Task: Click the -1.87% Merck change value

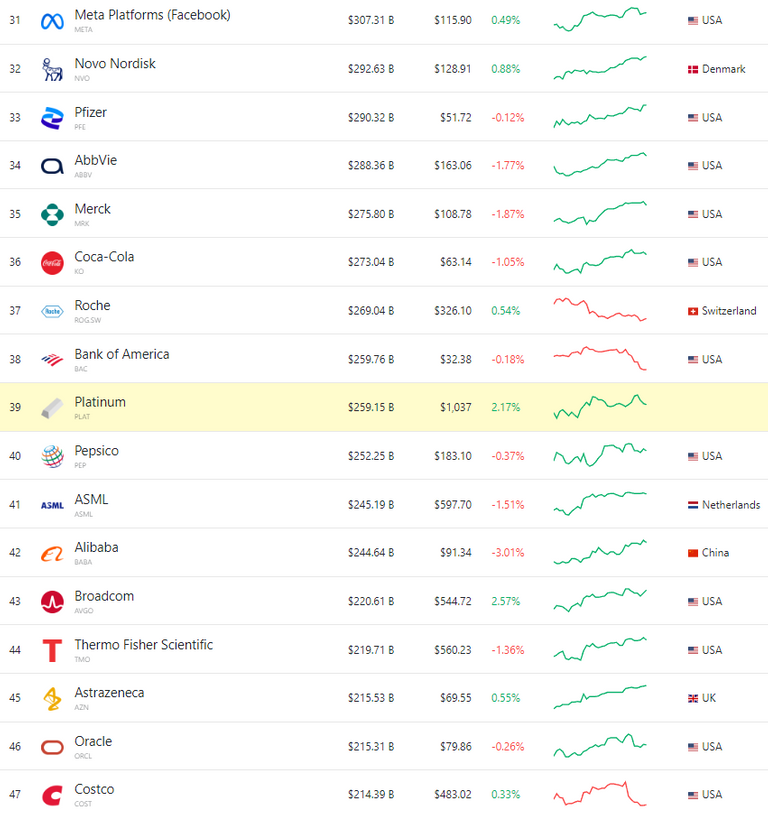Action: pyautogui.click(x=508, y=214)
